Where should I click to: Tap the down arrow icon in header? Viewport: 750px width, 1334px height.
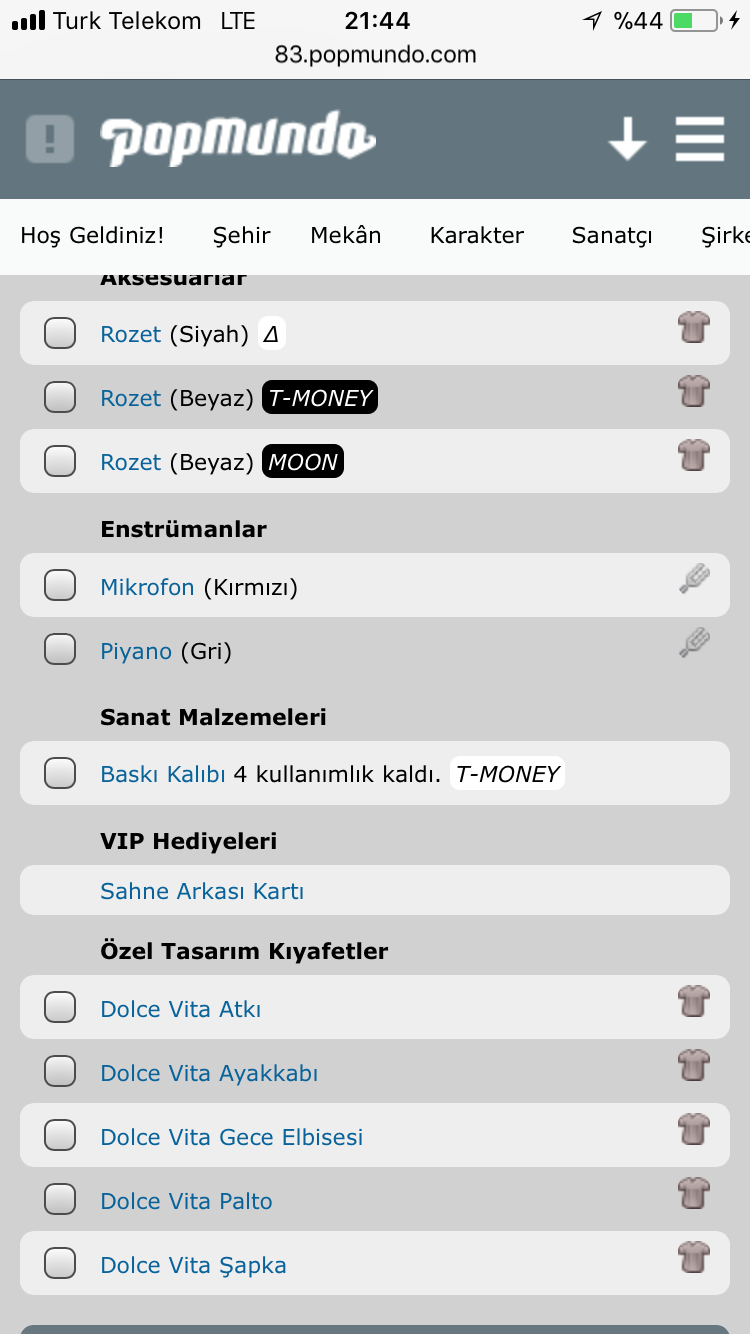point(627,138)
